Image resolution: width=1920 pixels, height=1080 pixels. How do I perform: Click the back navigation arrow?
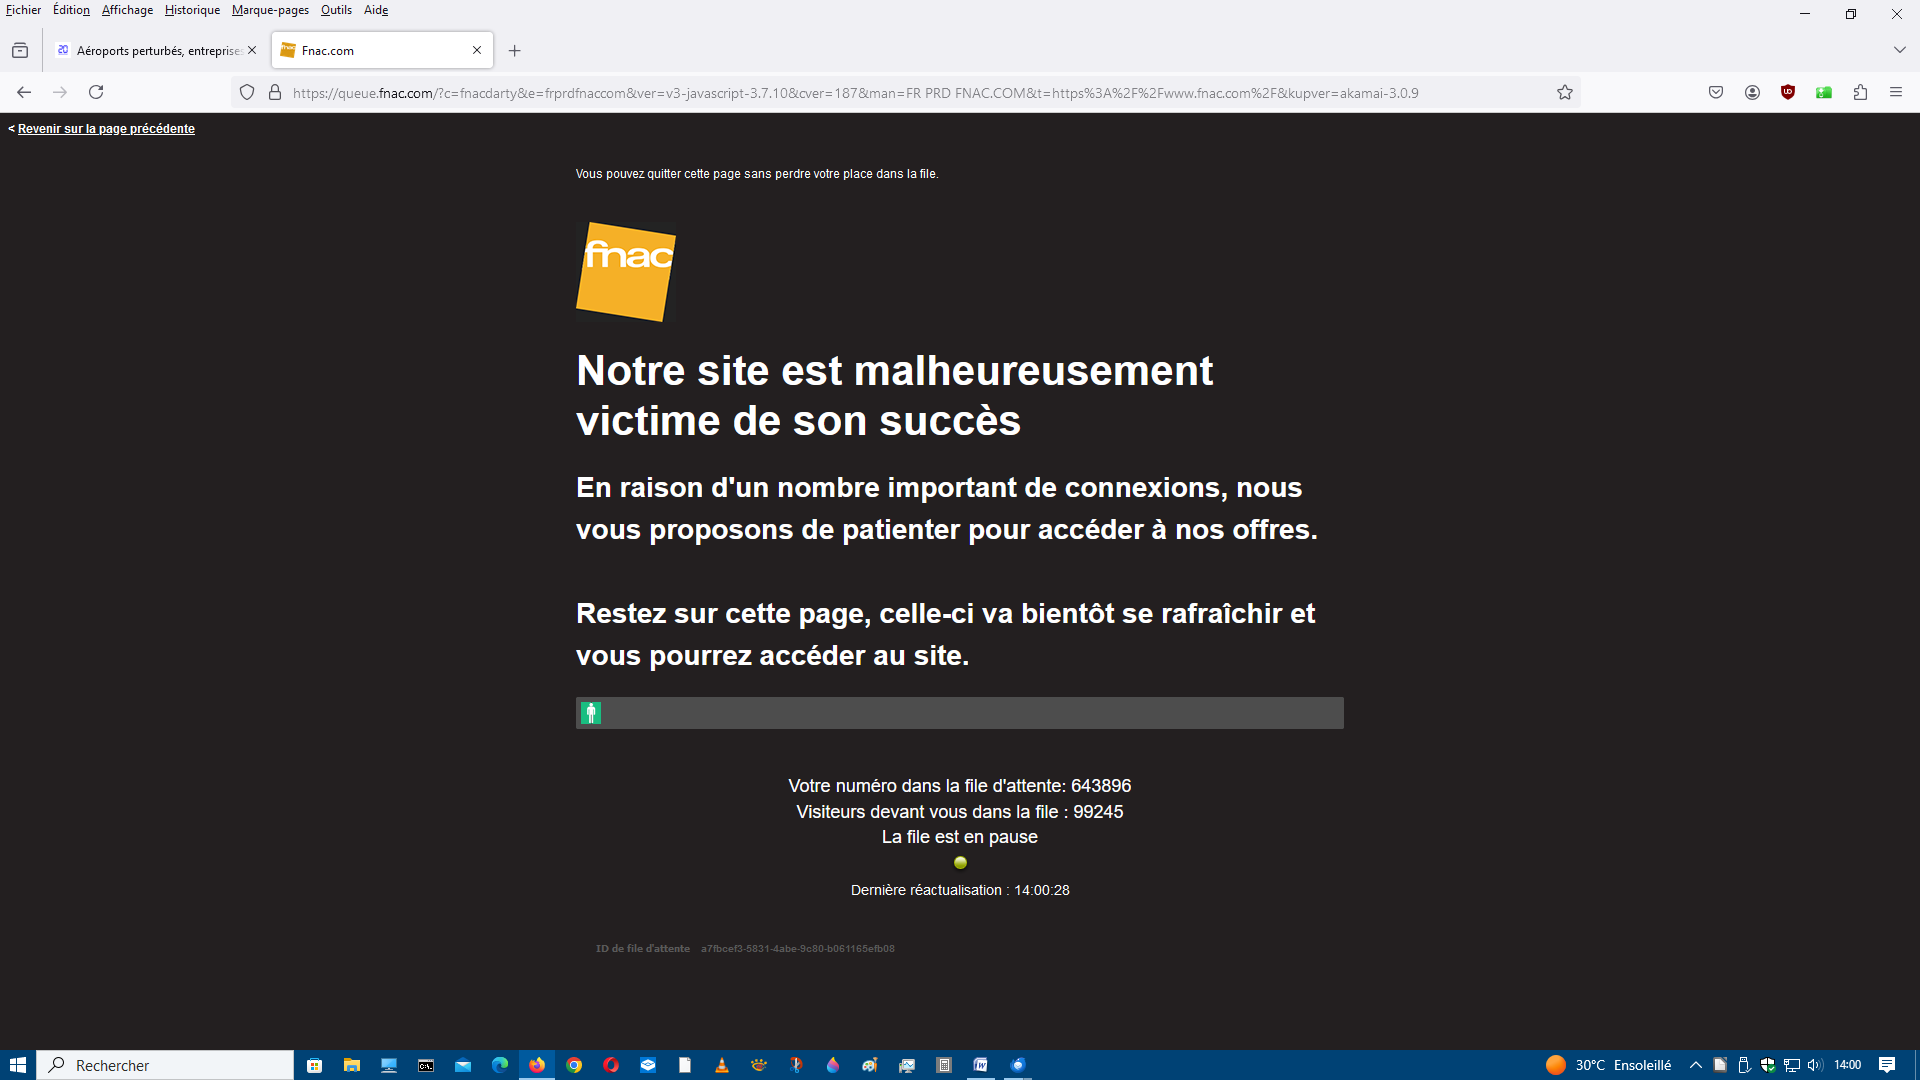24,92
